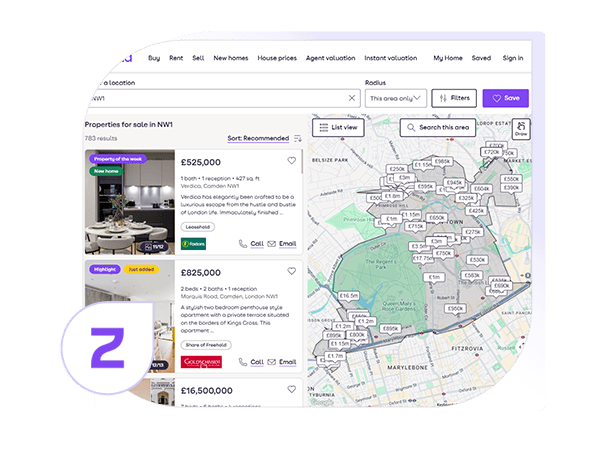The width and height of the screenshot is (600, 450).
Task: Favourite the £525,000 property
Action: 292,161
